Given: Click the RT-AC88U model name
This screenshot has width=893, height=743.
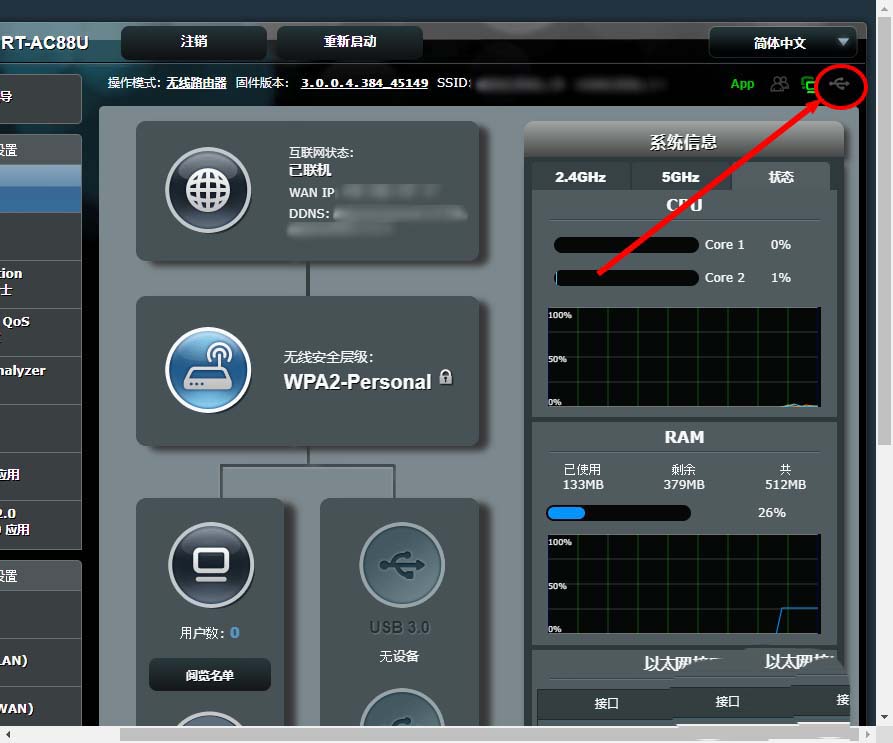Looking at the screenshot, I should coord(44,43).
